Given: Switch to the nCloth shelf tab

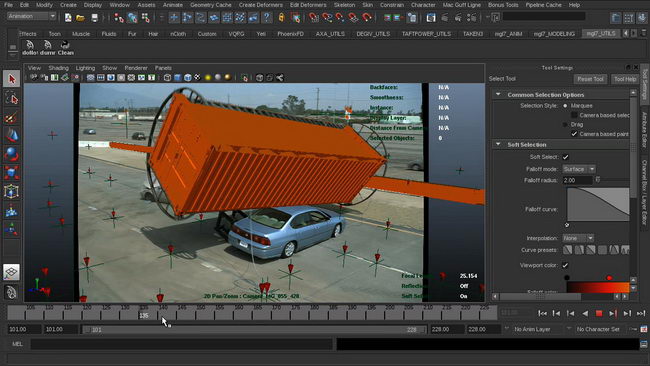Looking at the screenshot, I should [x=178, y=34].
